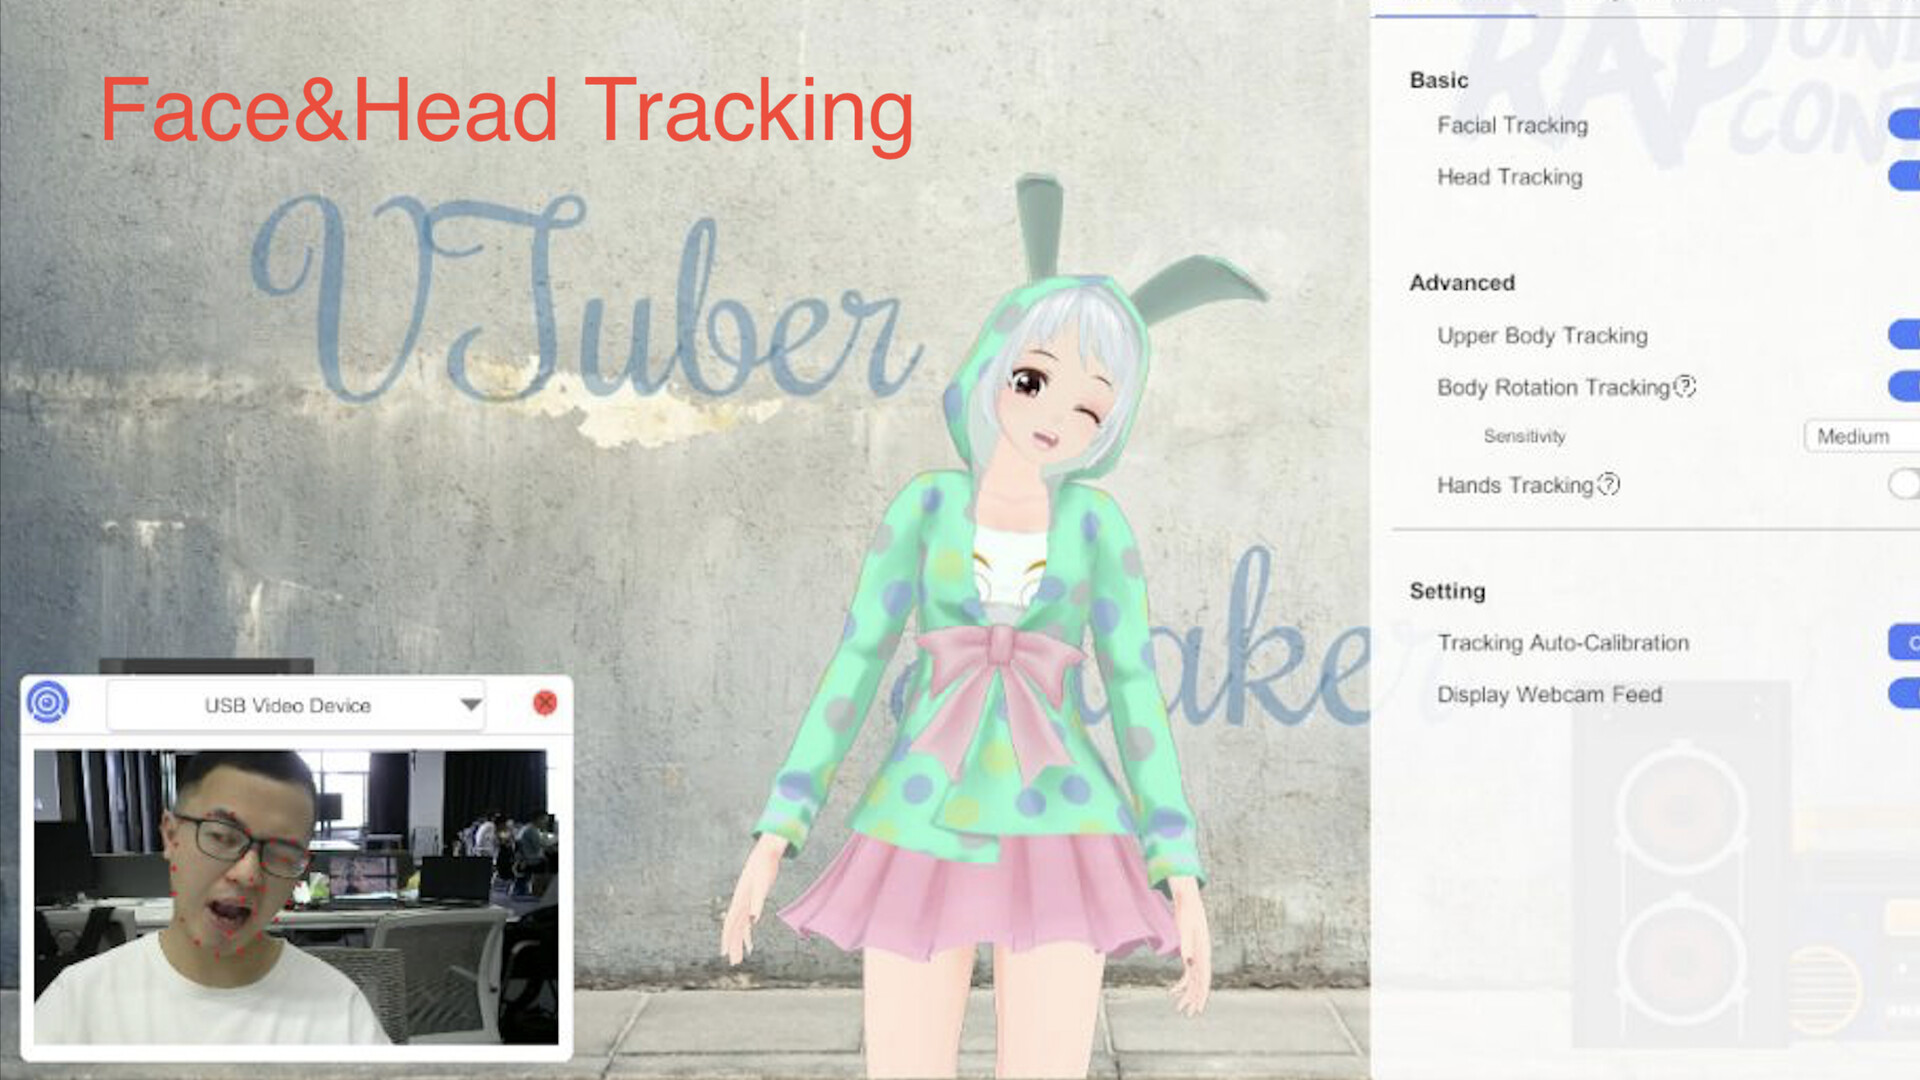The image size is (1920, 1080).
Task: Click the red close icon on webcam panel
Action: [x=545, y=702]
